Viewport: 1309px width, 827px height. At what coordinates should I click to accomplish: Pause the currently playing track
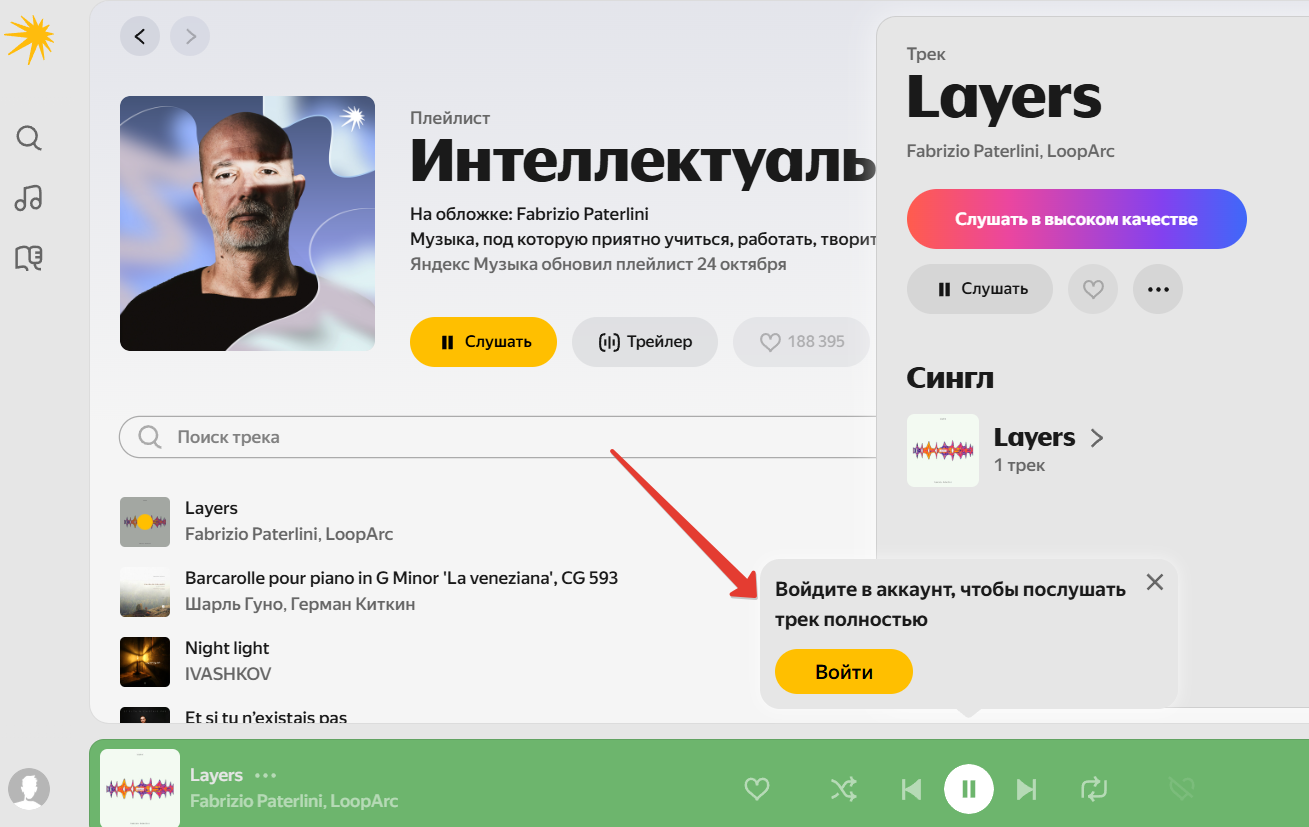pyautogui.click(x=968, y=789)
